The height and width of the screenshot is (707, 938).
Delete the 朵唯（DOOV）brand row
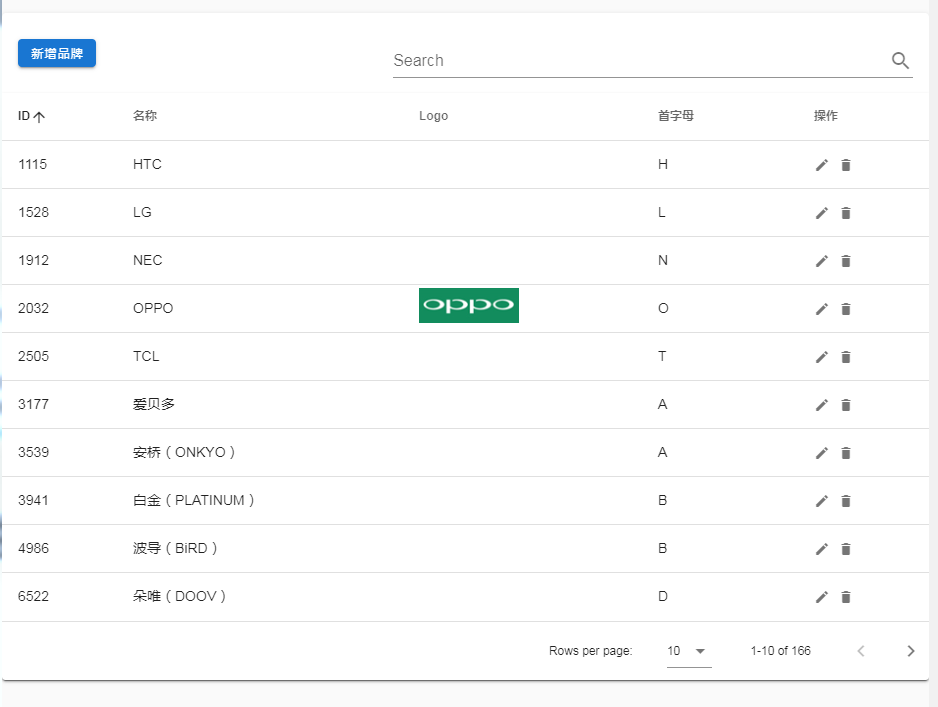coord(846,597)
